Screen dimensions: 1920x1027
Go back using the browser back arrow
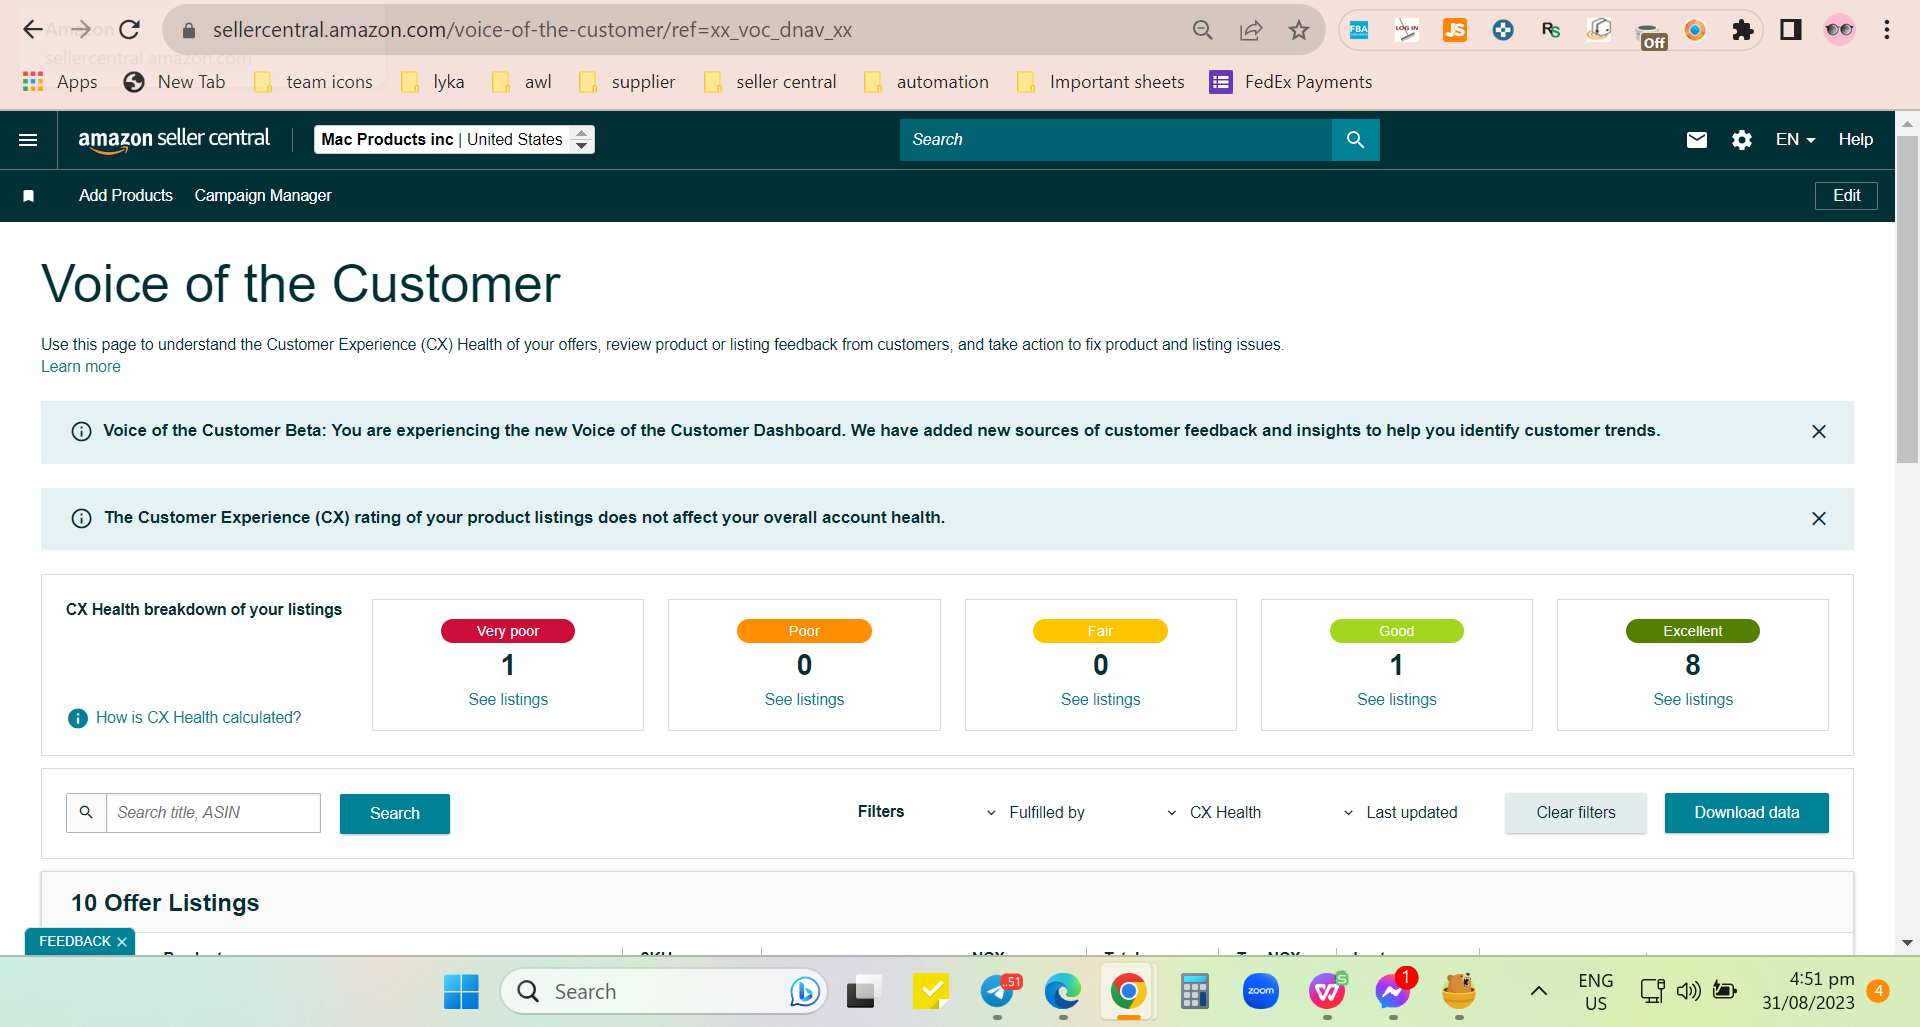click(33, 30)
